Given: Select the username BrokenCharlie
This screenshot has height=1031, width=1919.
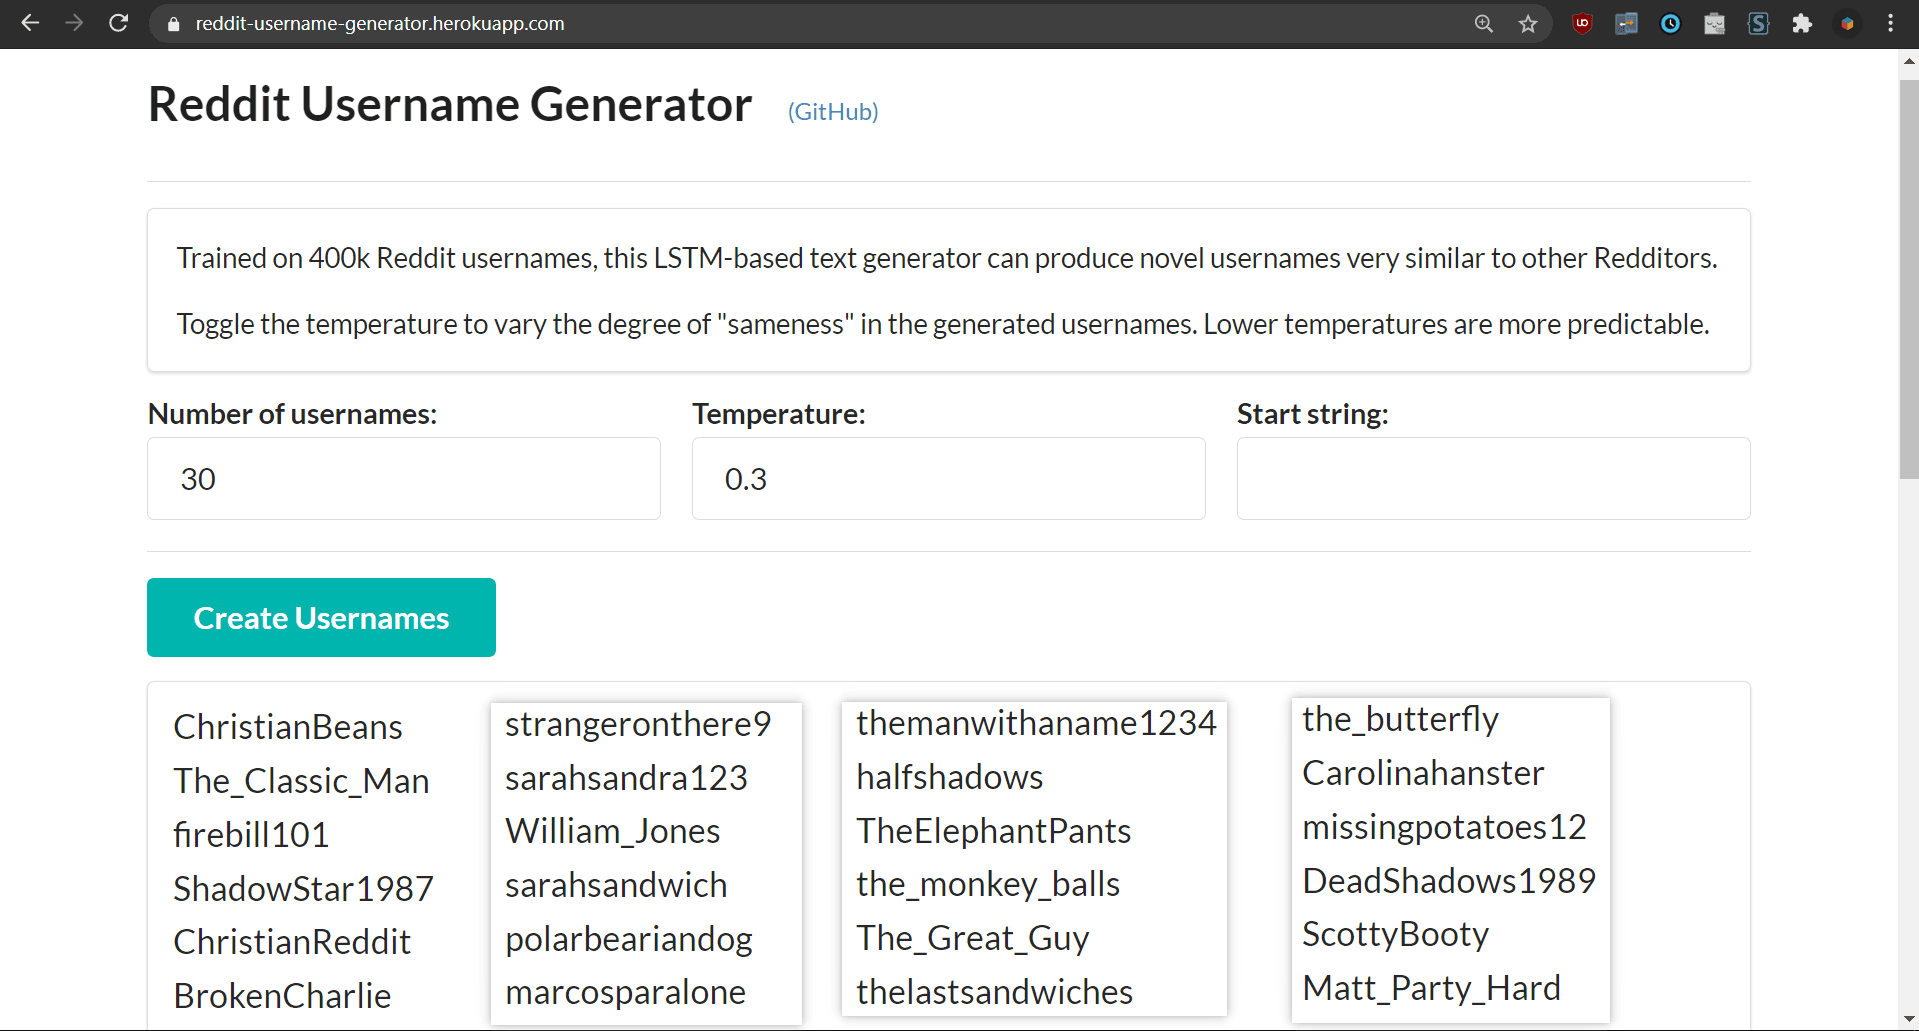Looking at the screenshot, I should coord(282,996).
